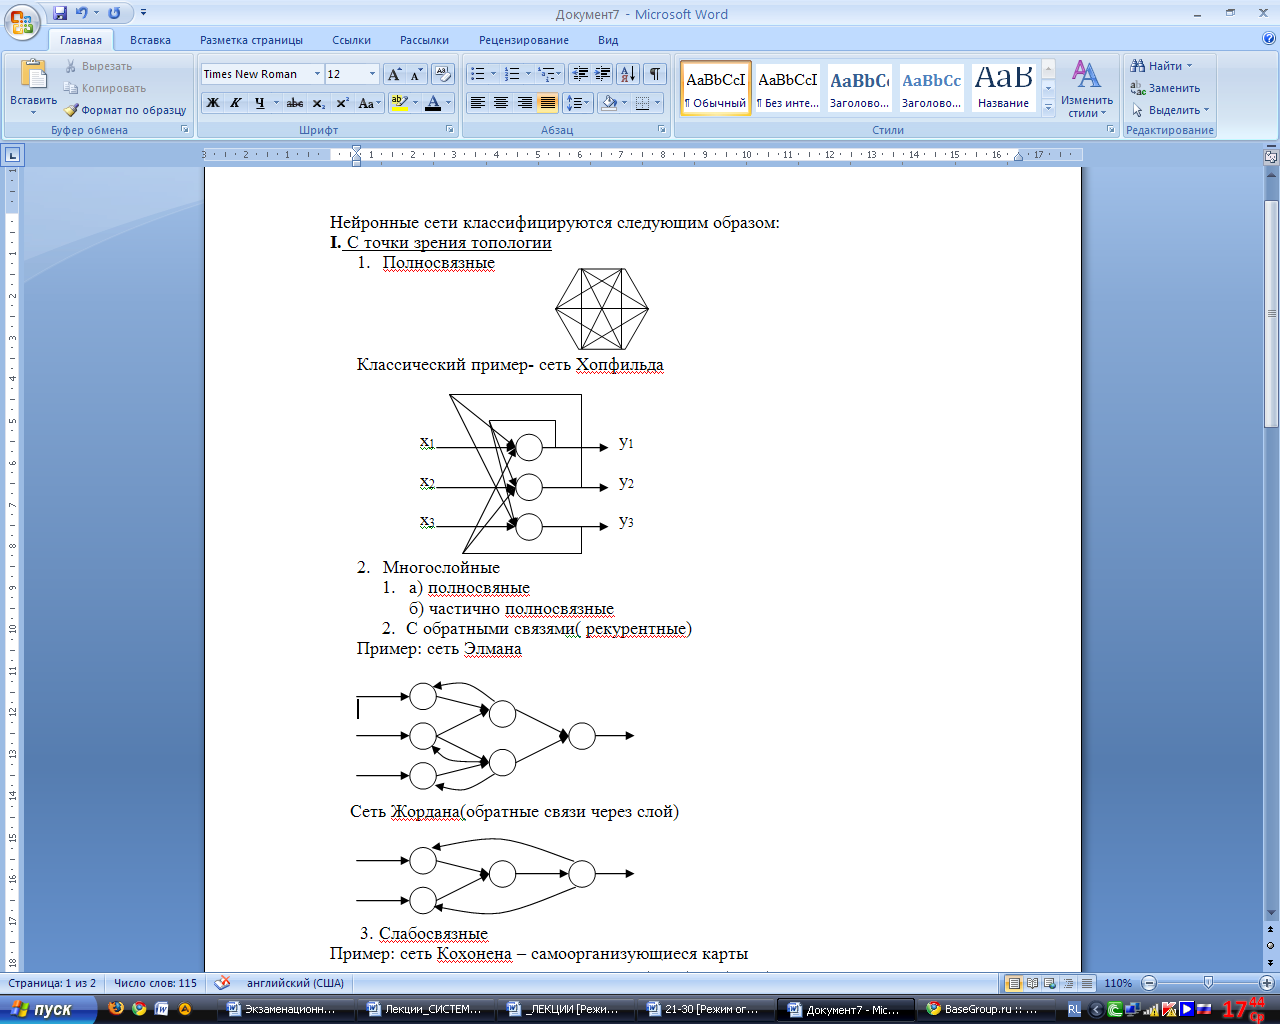The width and height of the screenshot is (1280, 1024).
Task: Click the zoom out minus button
Action: point(1149,983)
